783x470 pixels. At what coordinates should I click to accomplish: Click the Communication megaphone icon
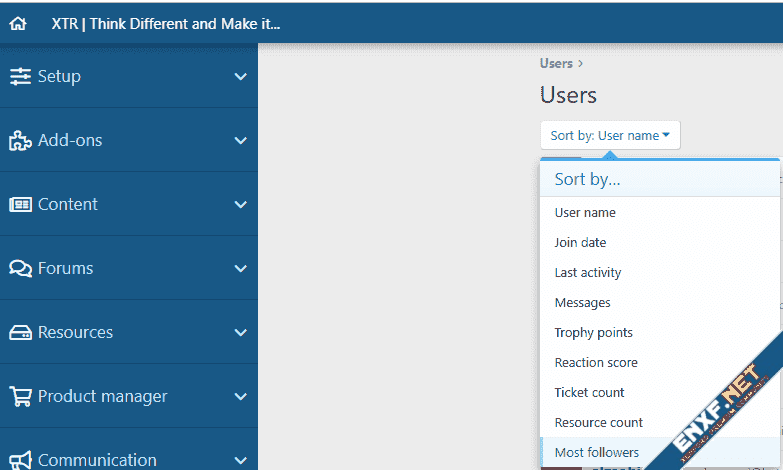click(20, 459)
